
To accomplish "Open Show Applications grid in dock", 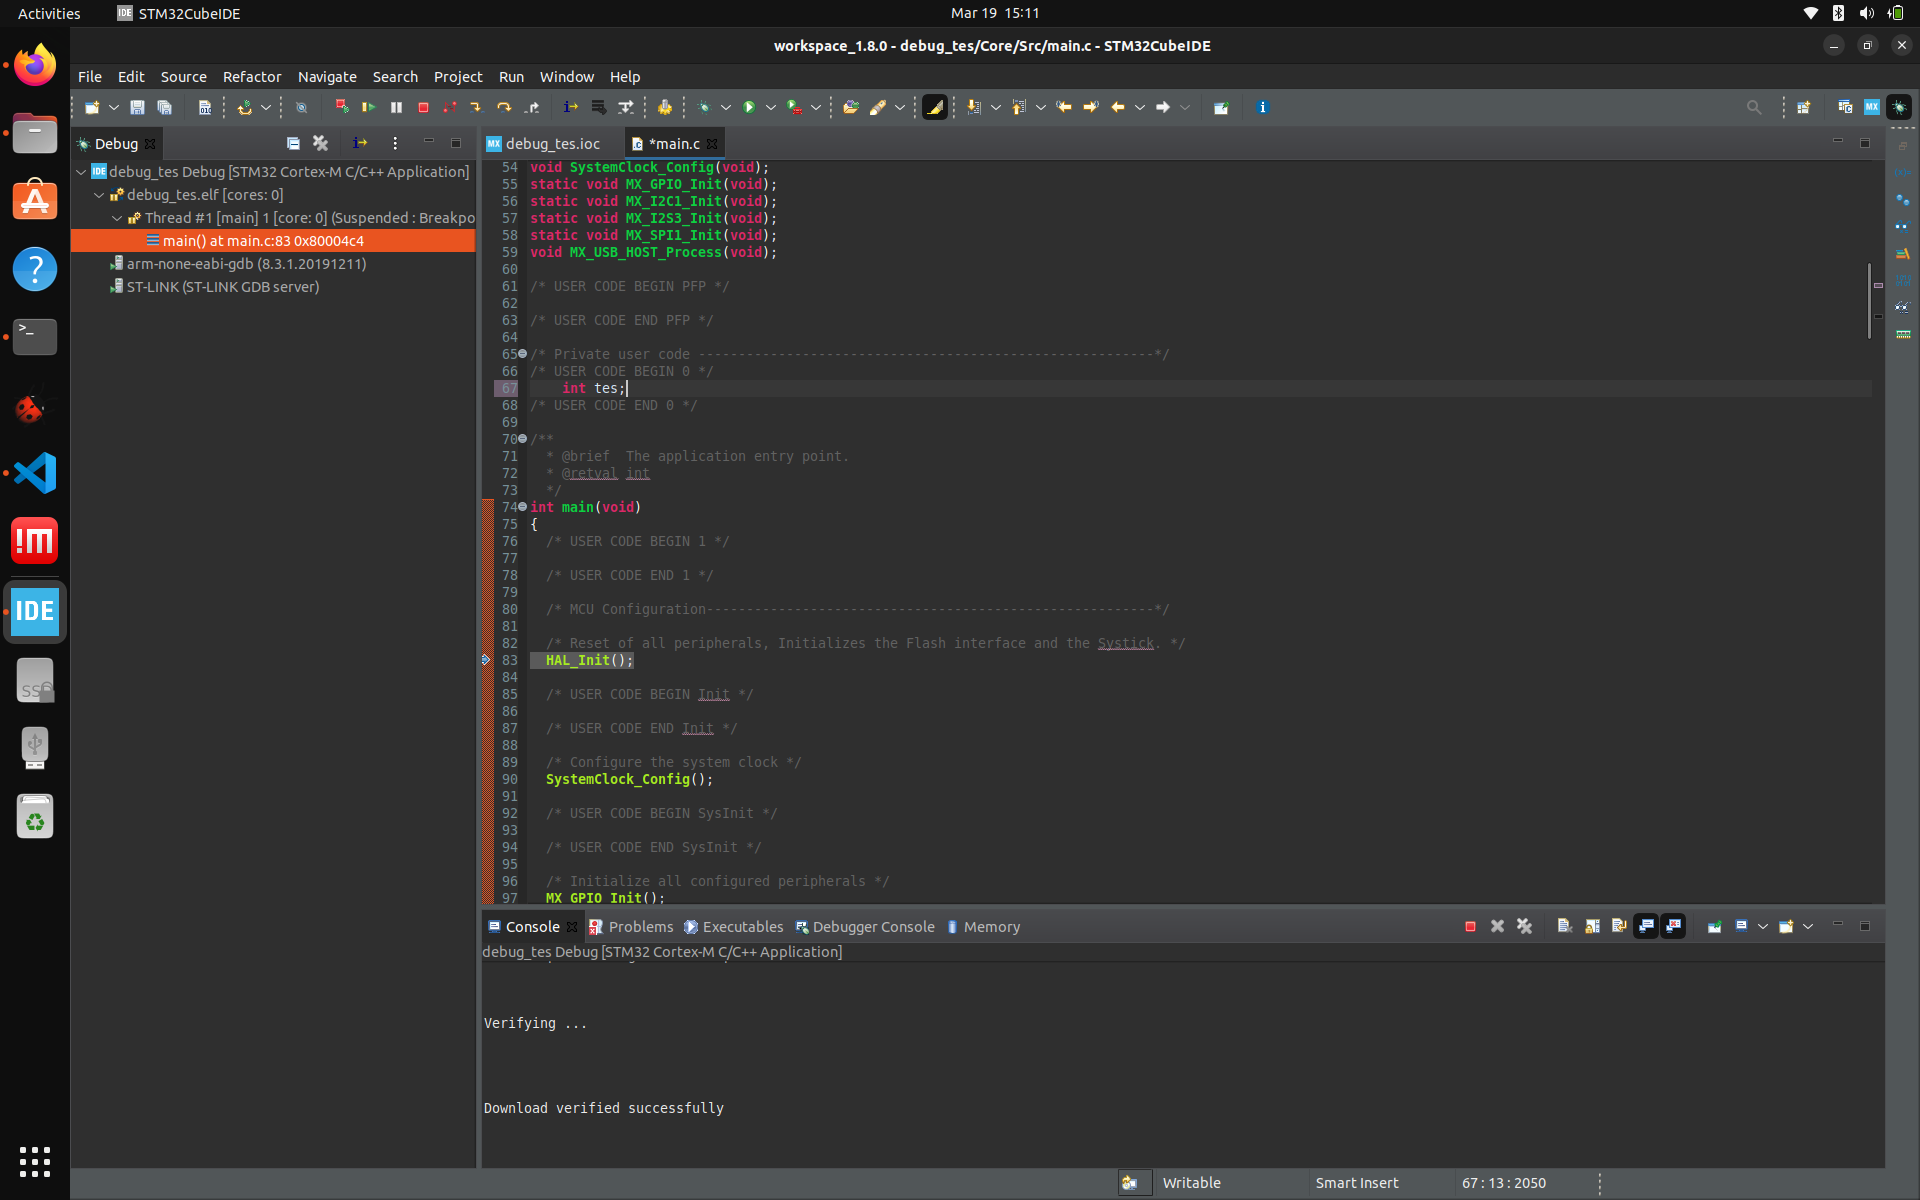I will tap(35, 1161).
